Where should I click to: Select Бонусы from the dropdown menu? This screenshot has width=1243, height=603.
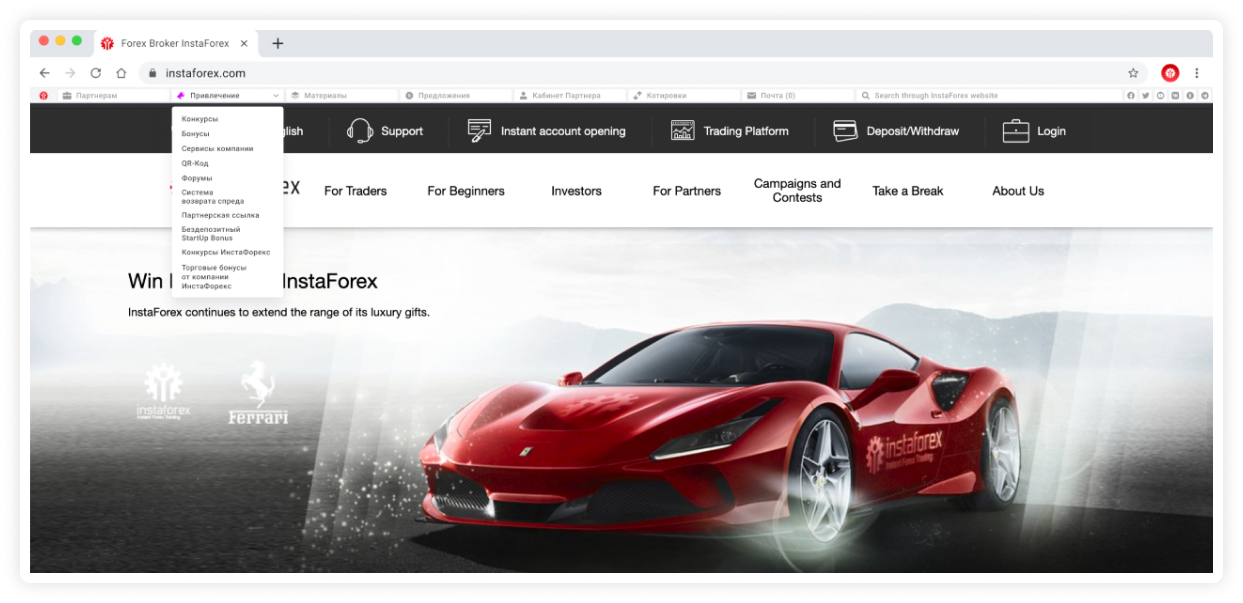click(196, 134)
